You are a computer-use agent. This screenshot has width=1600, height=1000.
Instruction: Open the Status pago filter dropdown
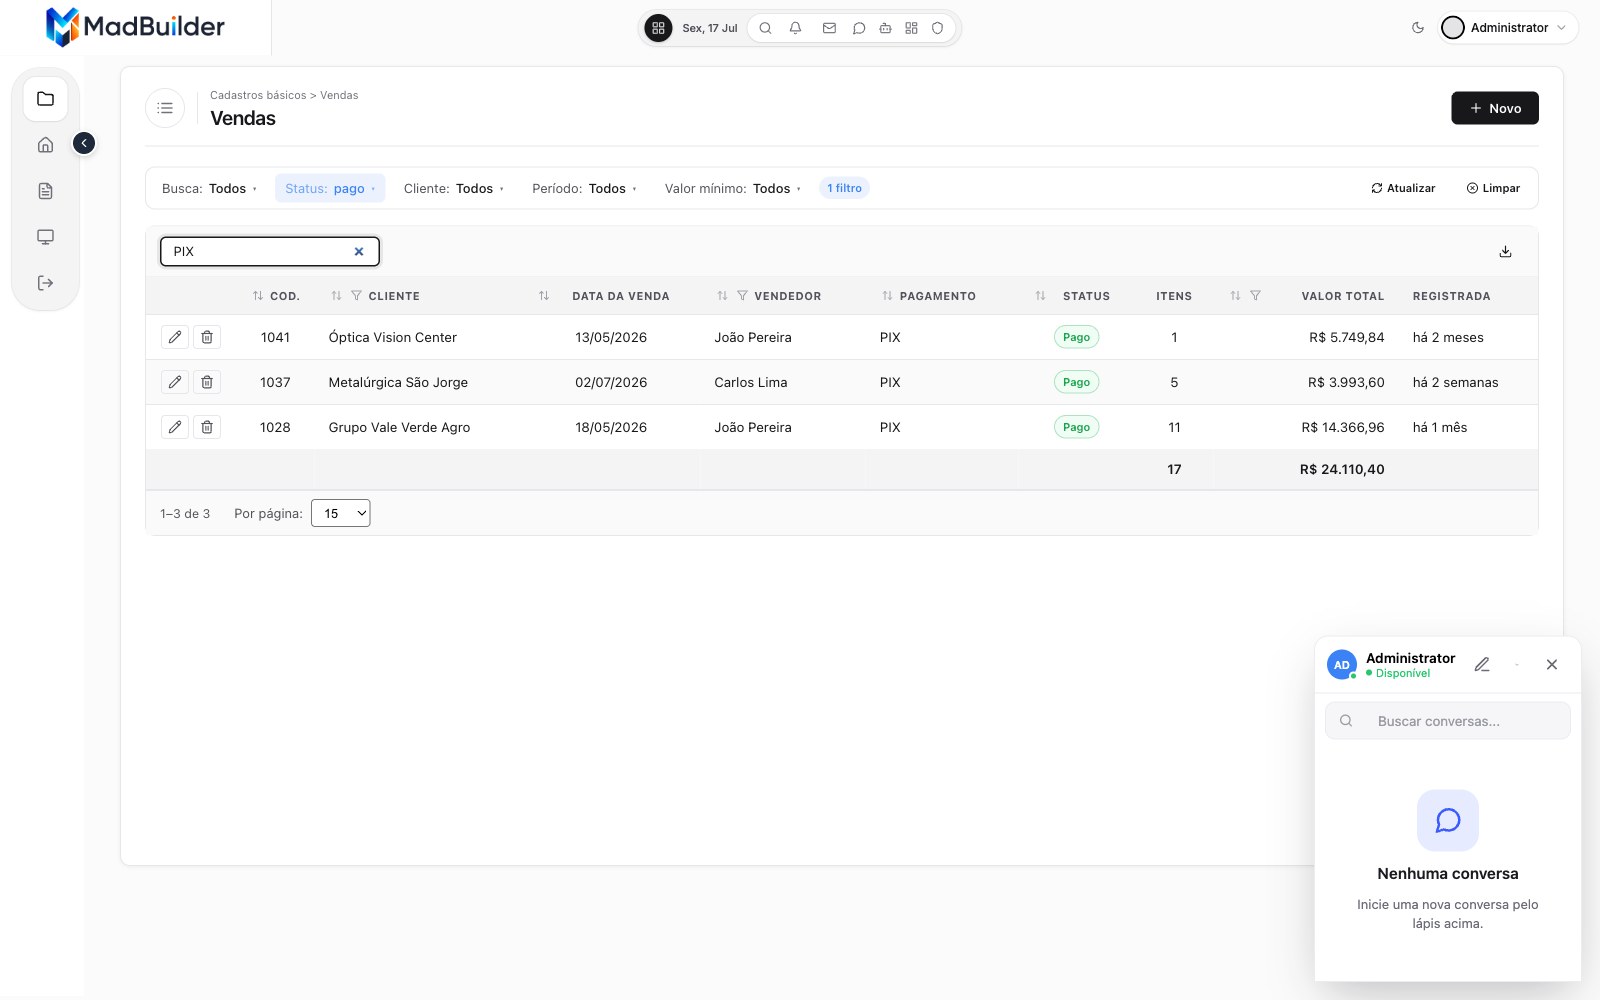(x=330, y=188)
